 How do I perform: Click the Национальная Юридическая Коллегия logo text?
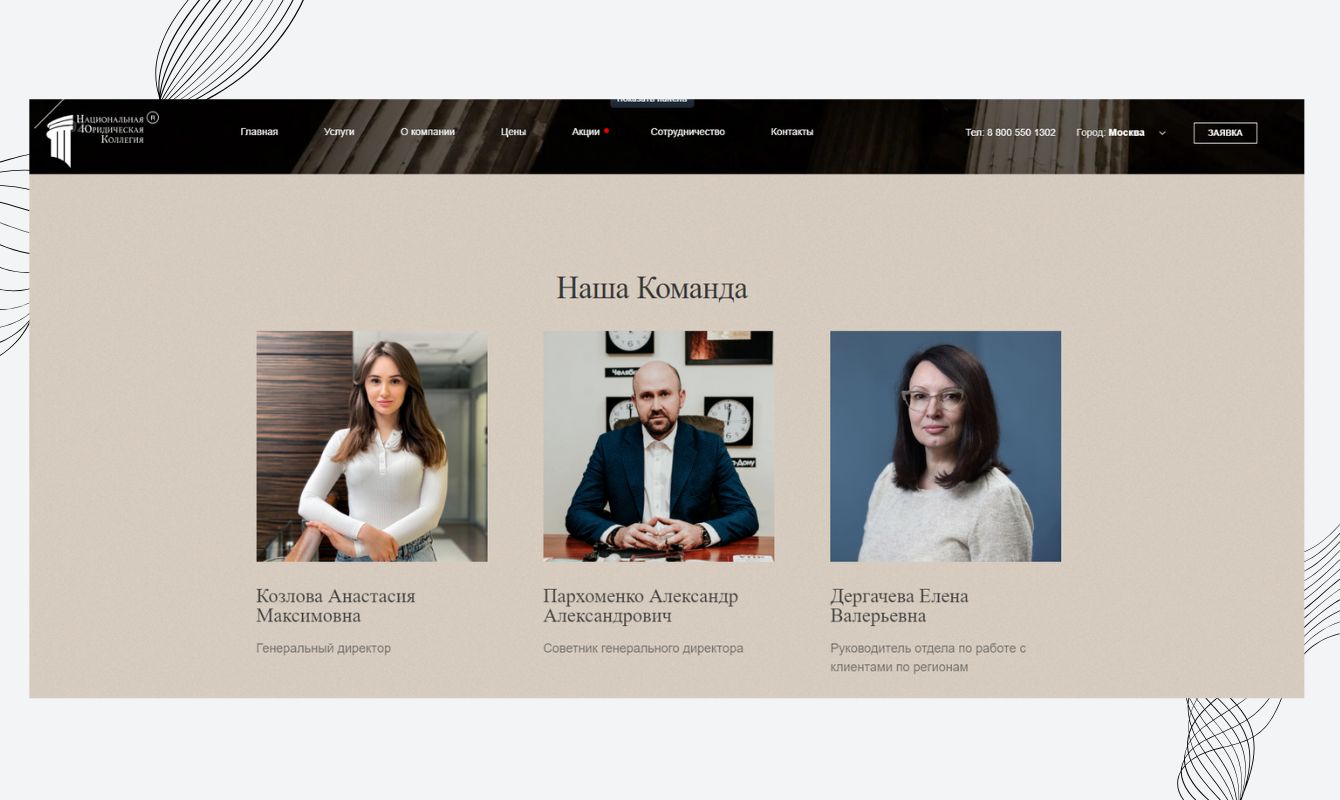tap(112, 129)
